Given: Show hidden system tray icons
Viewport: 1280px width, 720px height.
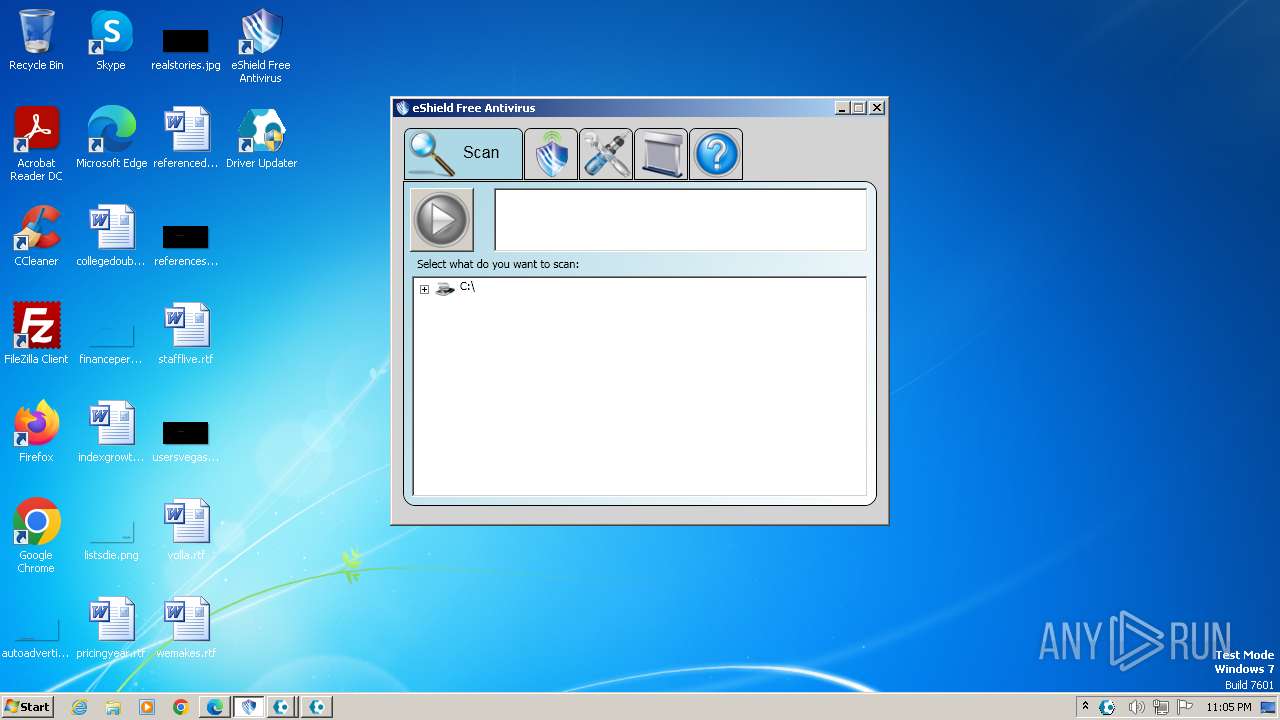Looking at the screenshot, I should [x=1085, y=706].
